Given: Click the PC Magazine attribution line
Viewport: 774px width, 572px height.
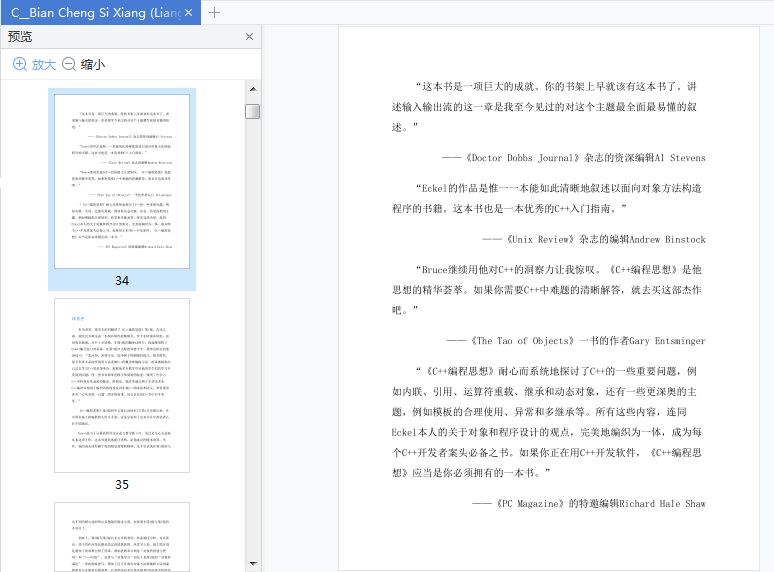Looking at the screenshot, I should tap(589, 504).
